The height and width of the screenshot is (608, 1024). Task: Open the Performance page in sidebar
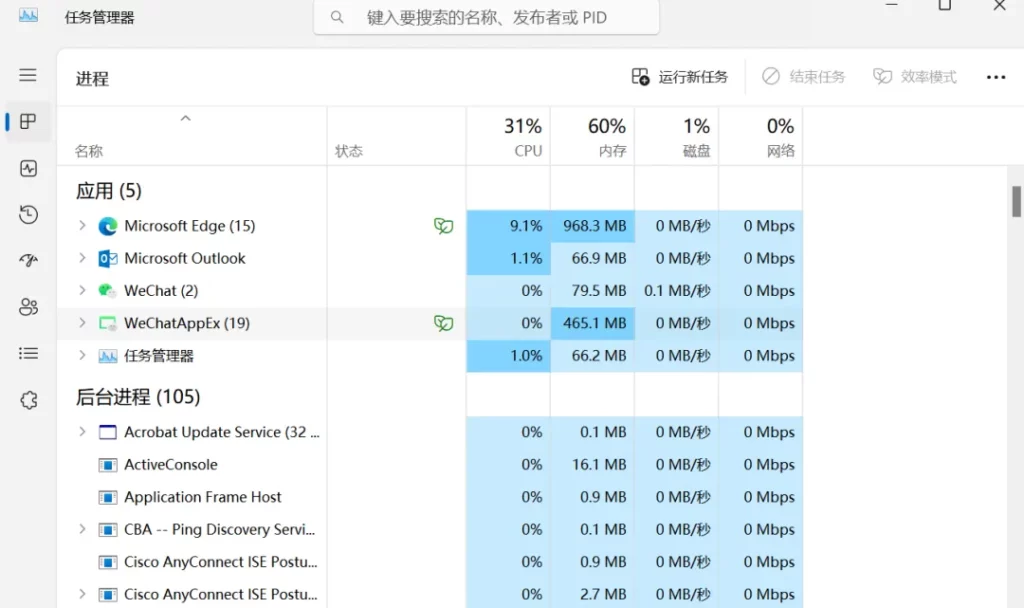pos(28,168)
